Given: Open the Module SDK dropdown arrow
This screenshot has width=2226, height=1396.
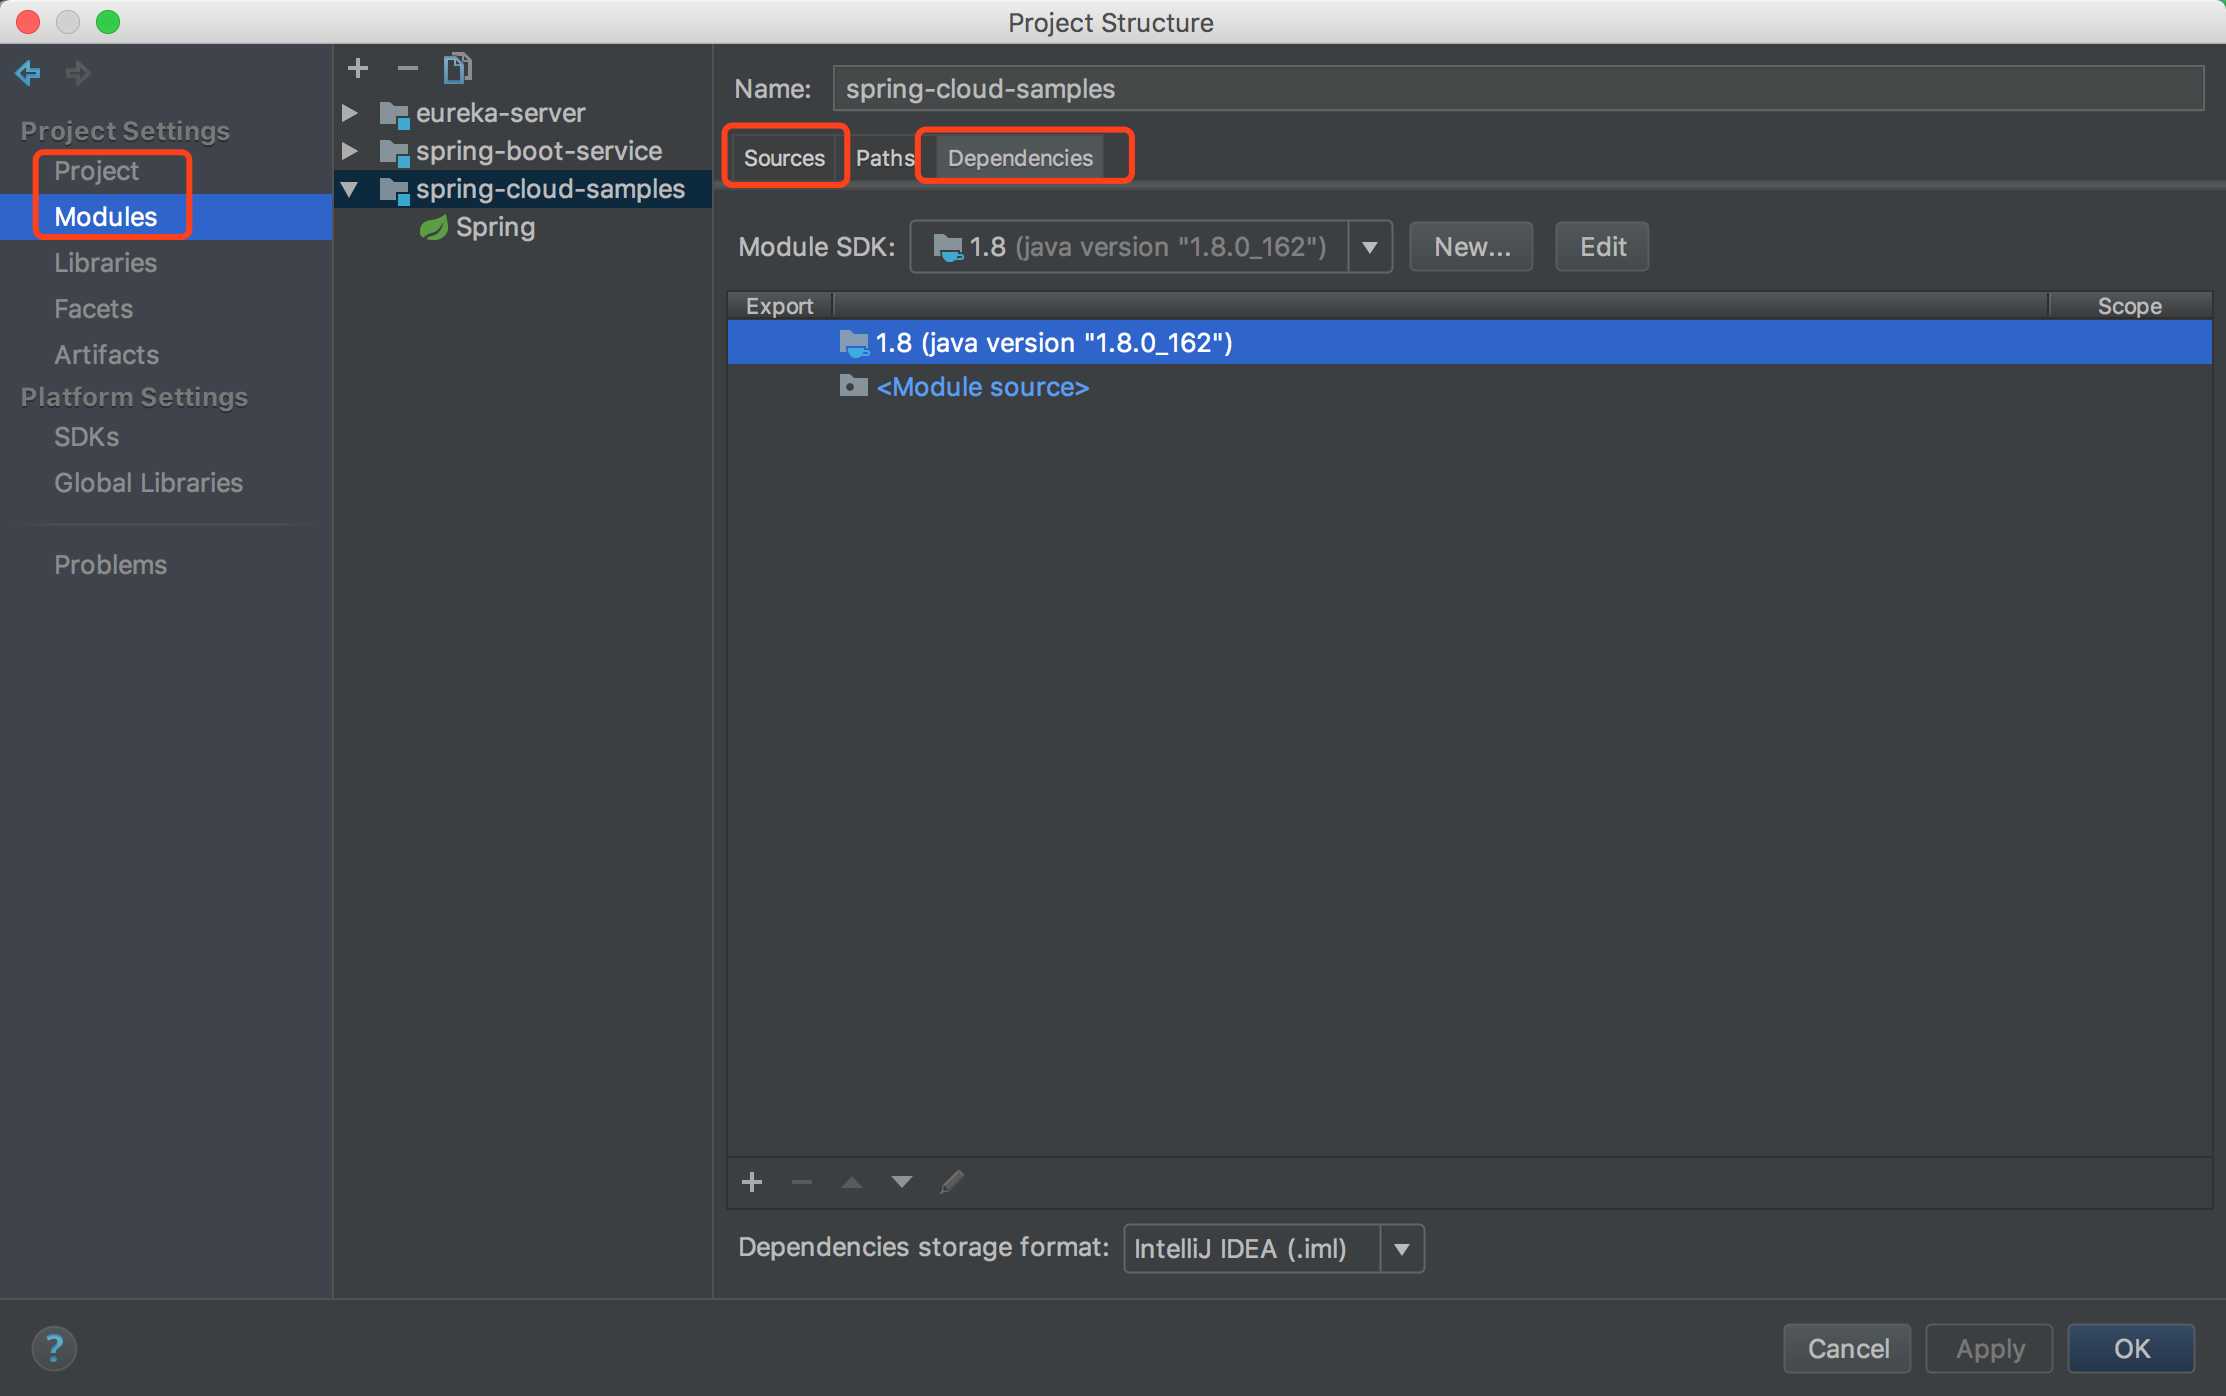Looking at the screenshot, I should pyautogui.click(x=1370, y=247).
